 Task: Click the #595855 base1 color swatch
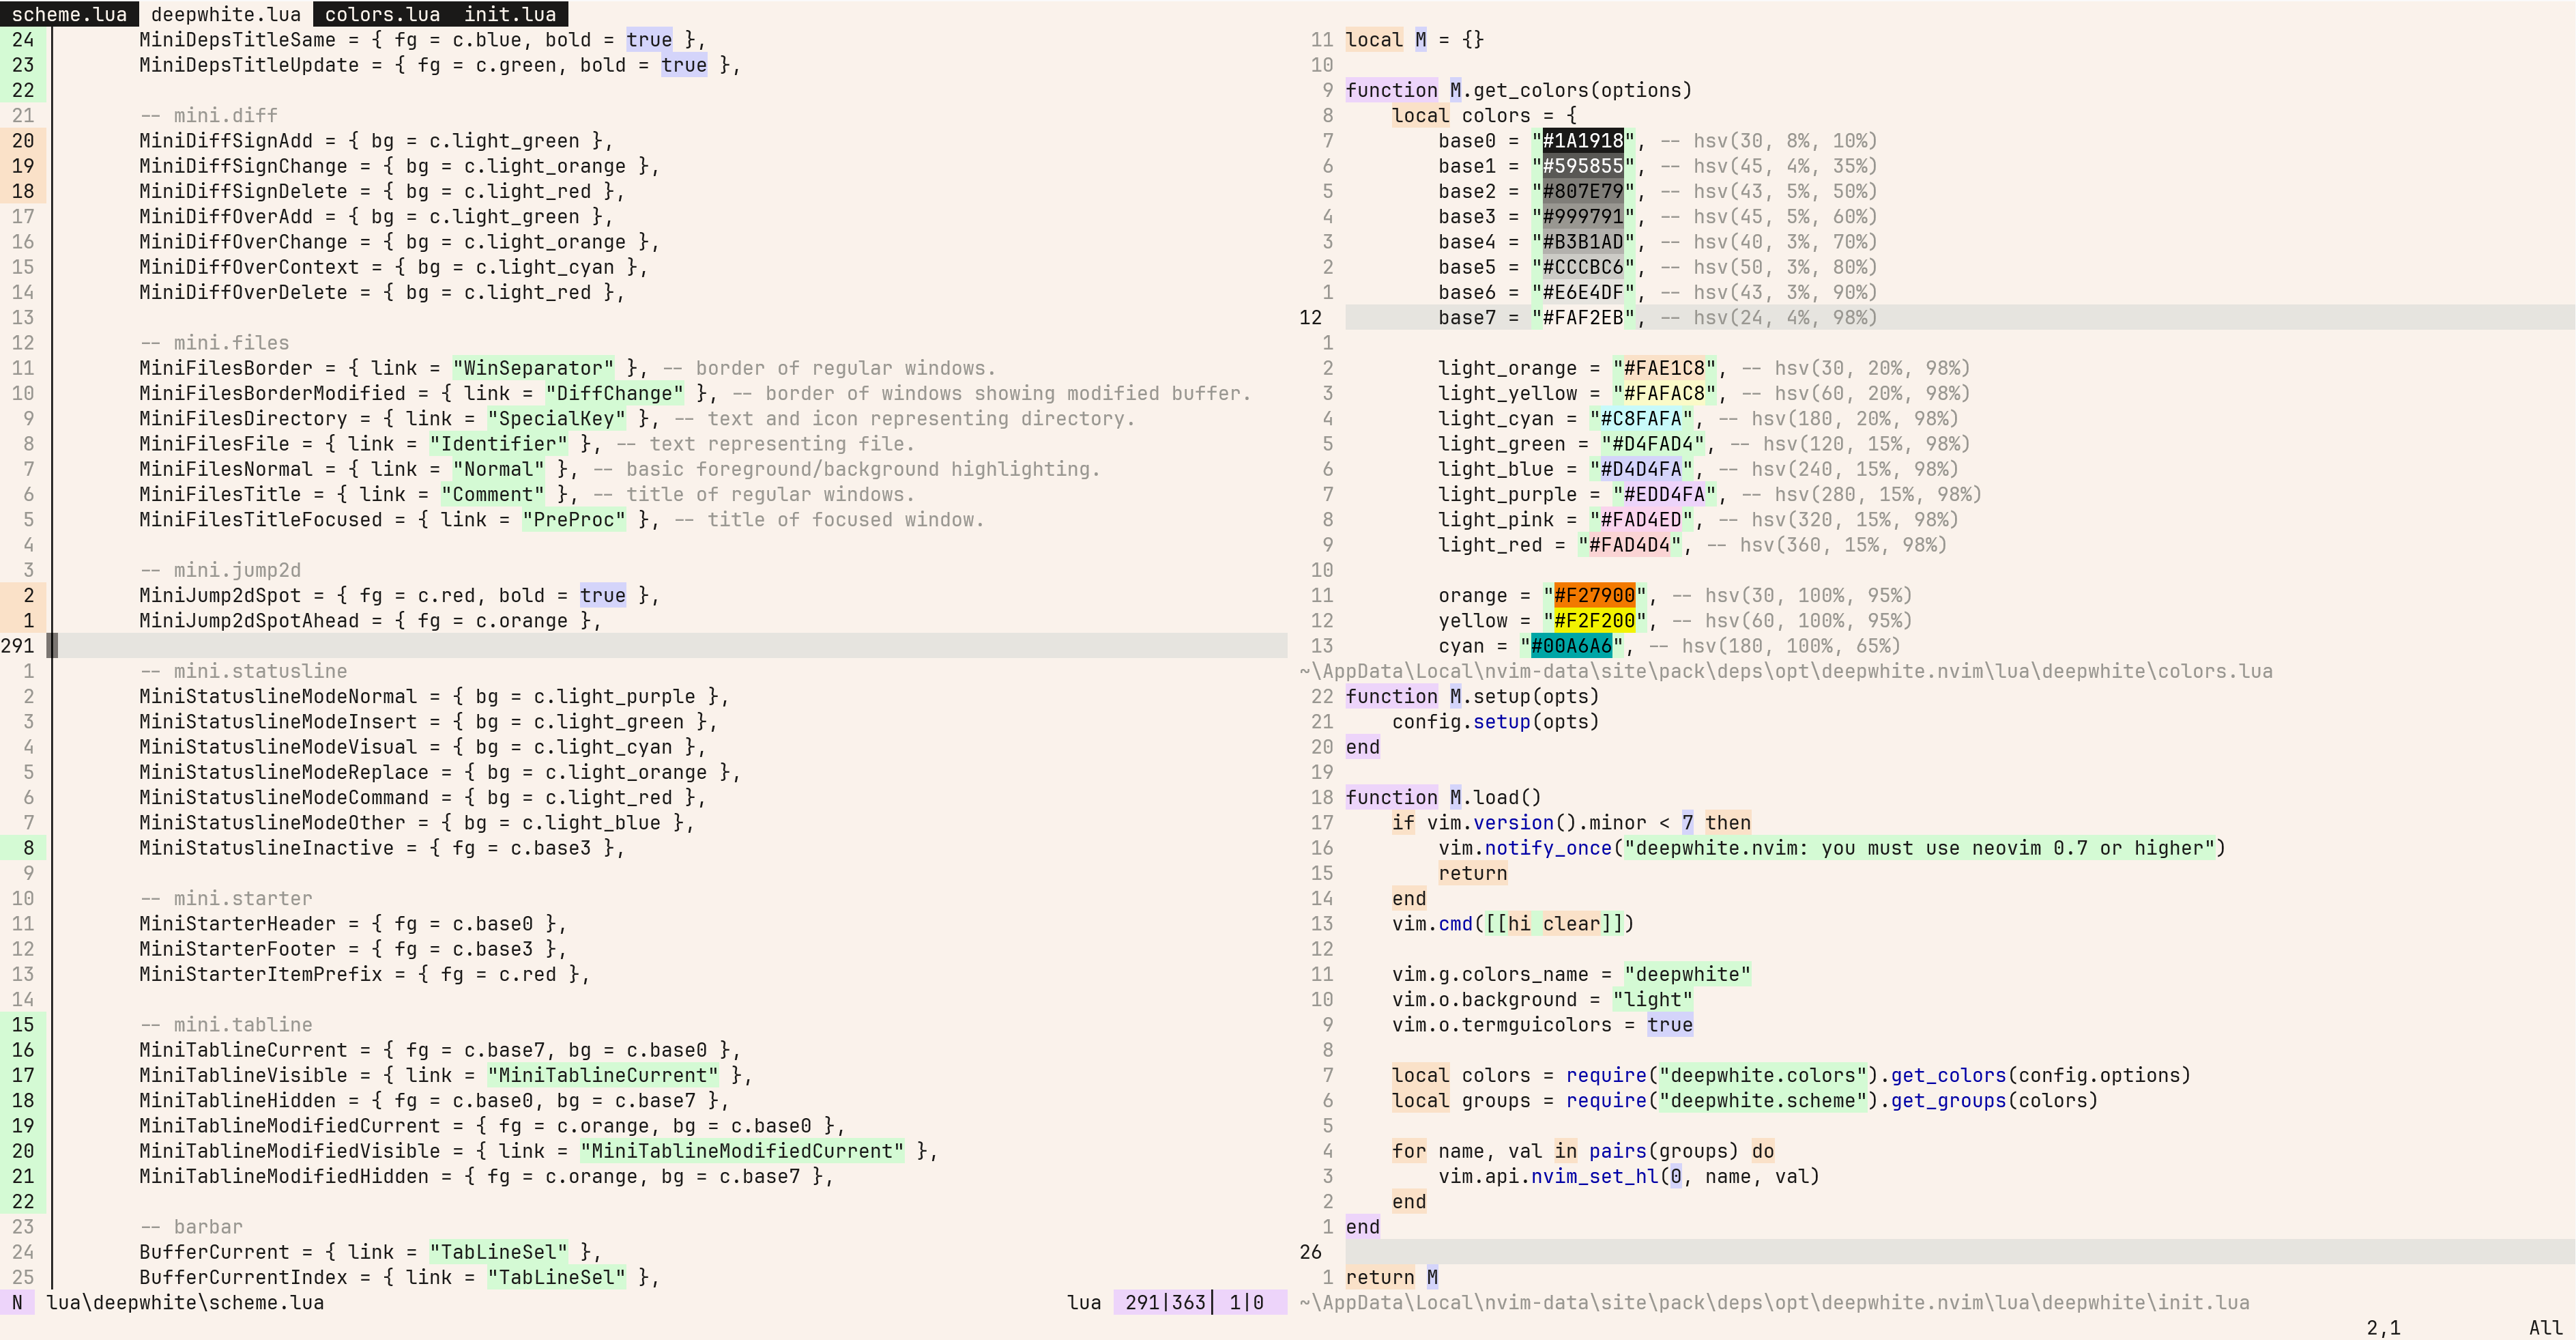pos(1583,166)
